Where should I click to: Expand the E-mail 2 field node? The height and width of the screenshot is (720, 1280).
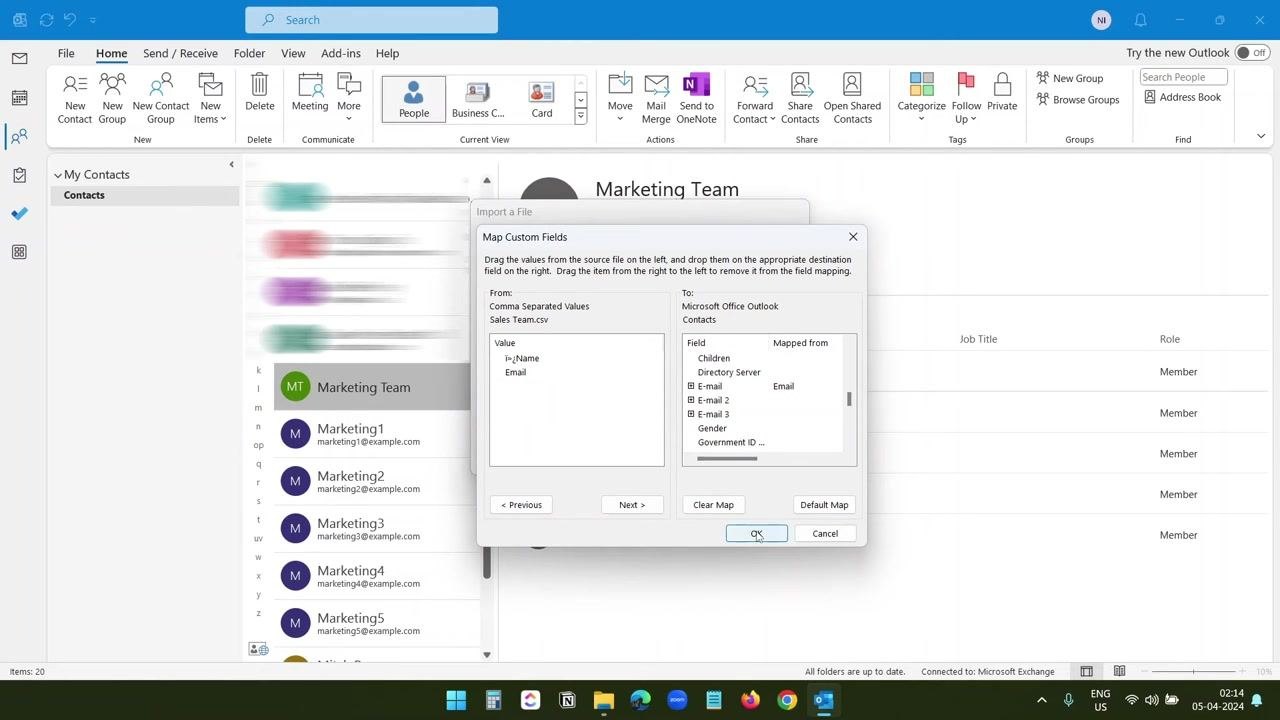click(x=690, y=400)
